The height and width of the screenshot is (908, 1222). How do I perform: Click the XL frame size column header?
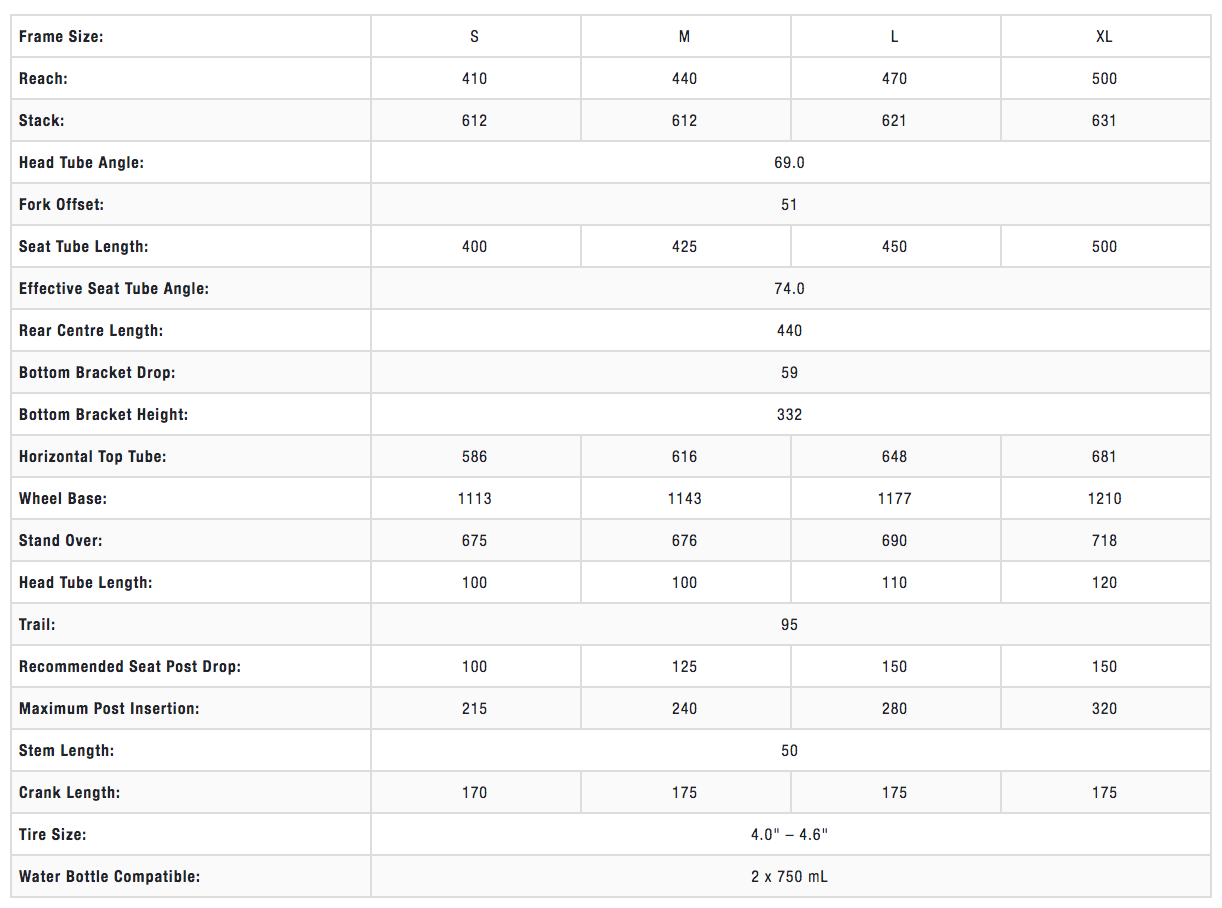(1104, 37)
